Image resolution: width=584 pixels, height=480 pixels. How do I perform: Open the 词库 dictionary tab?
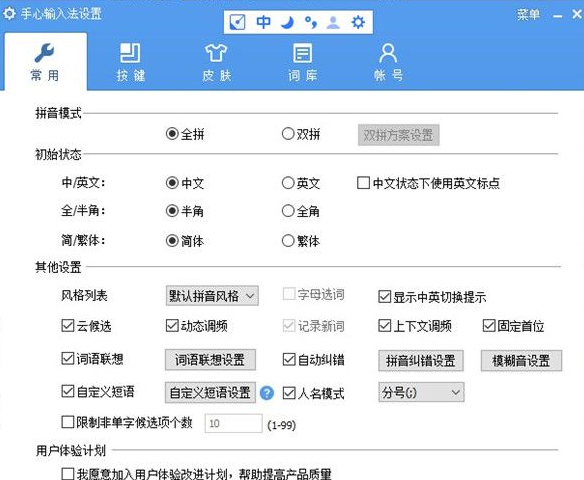(302, 62)
